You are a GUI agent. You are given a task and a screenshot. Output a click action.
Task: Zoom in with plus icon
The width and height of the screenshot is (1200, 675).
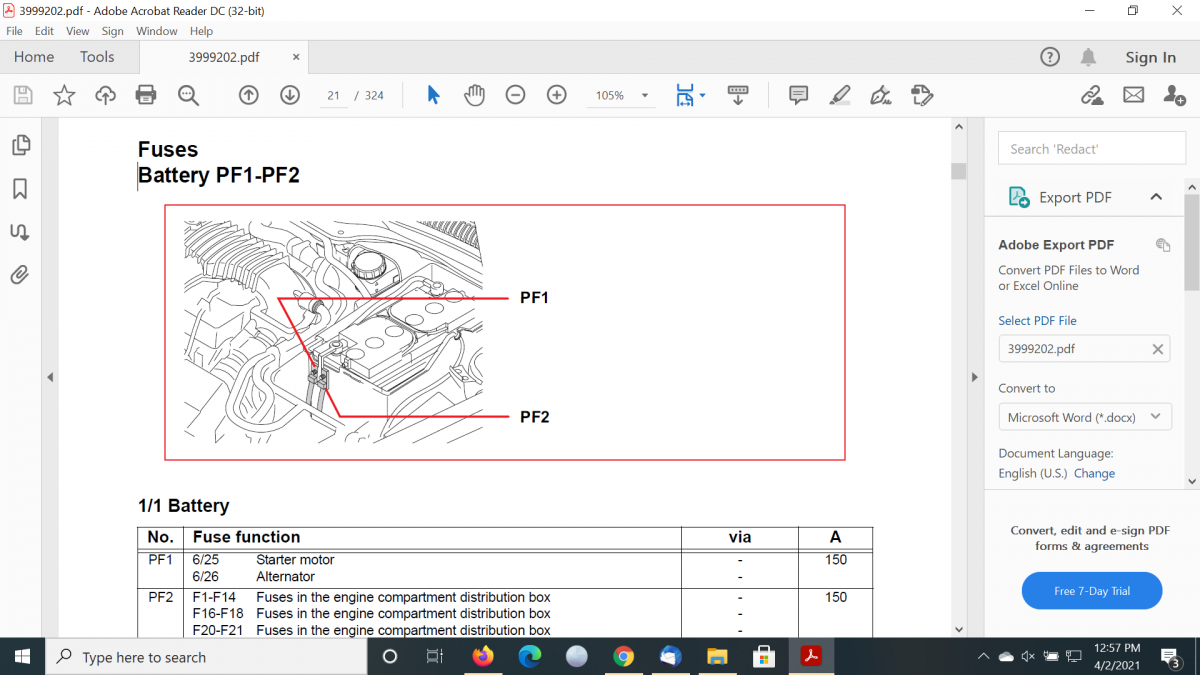(557, 95)
